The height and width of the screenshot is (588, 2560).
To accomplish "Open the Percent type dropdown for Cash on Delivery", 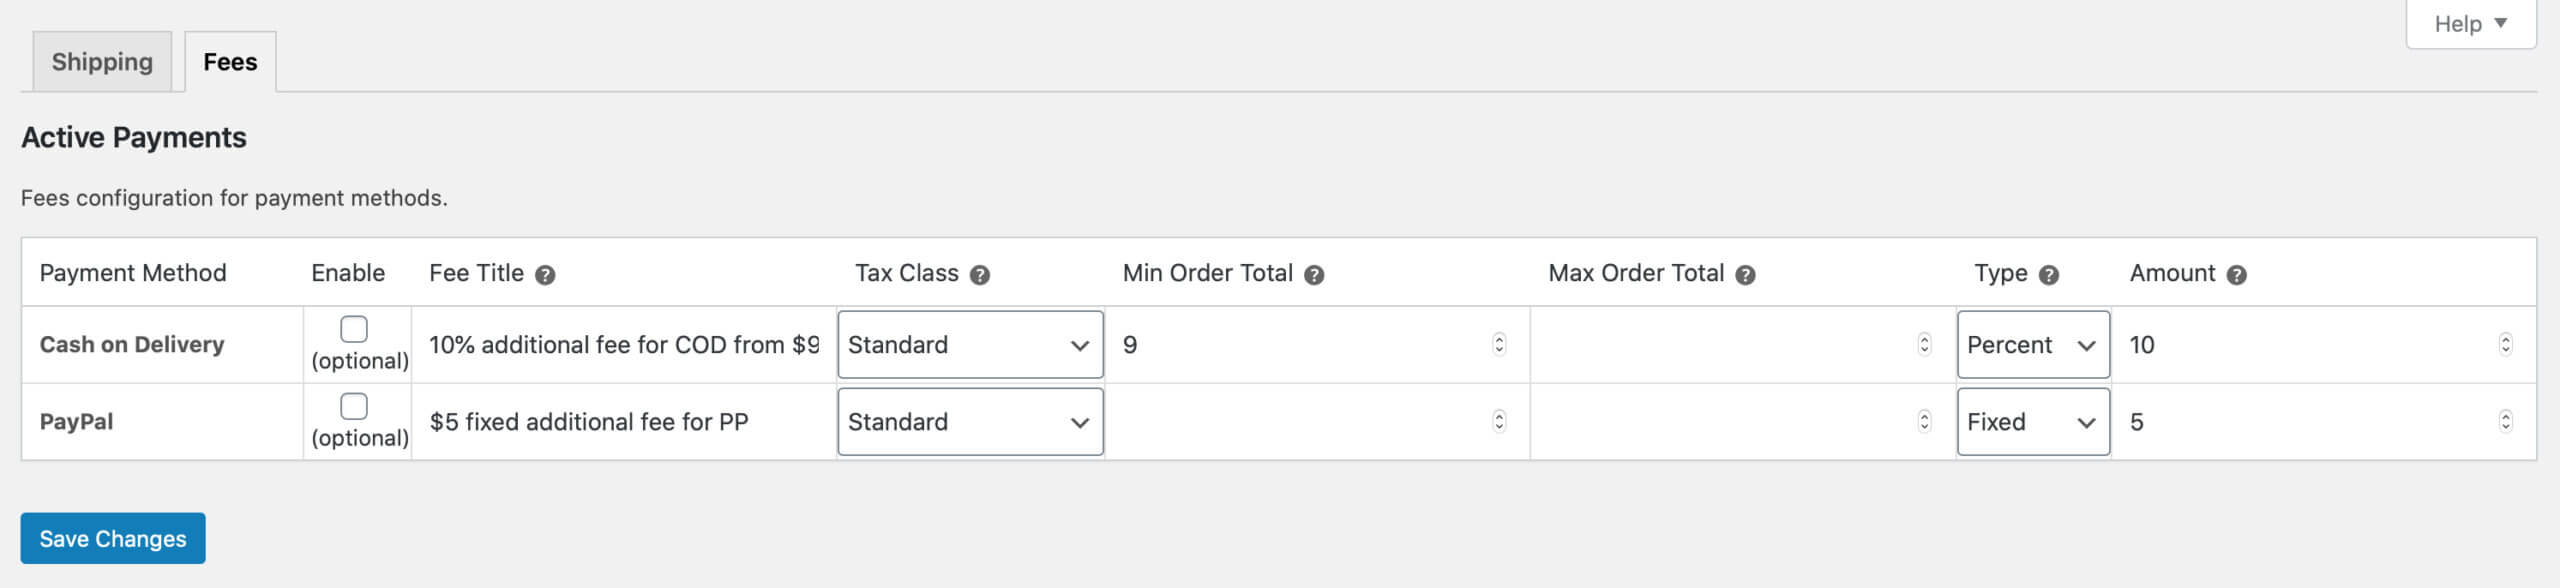I will [x=2033, y=344].
